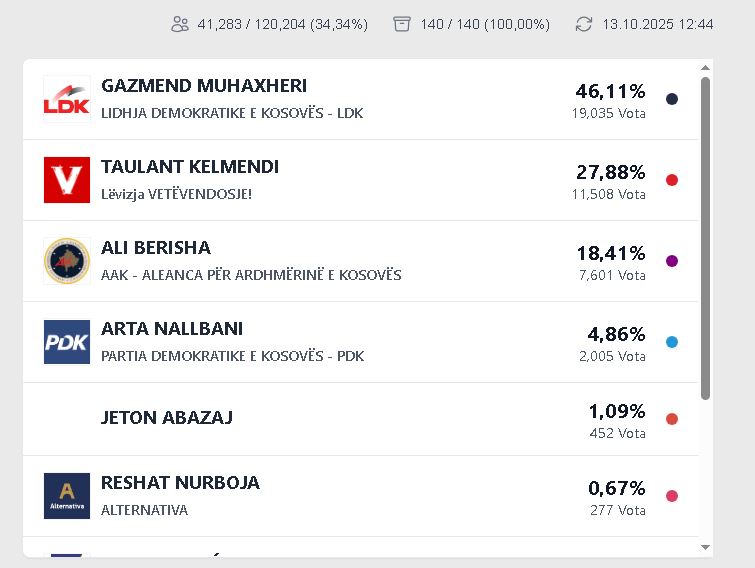Click the Vetëvendosje red V logo

click(x=67, y=180)
